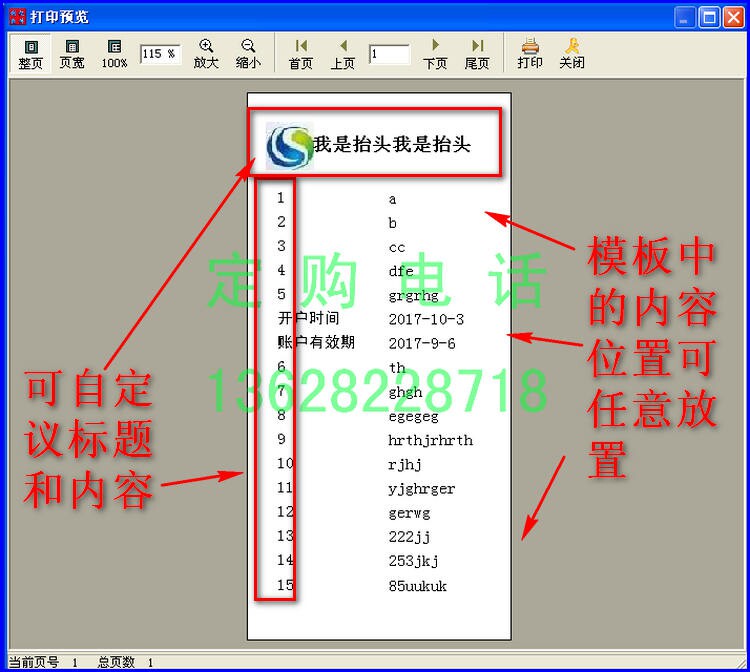Image resolution: width=750 pixels, height=672 pixels.
Task: Click the label 开户时间
Action: tap(309, 318)
